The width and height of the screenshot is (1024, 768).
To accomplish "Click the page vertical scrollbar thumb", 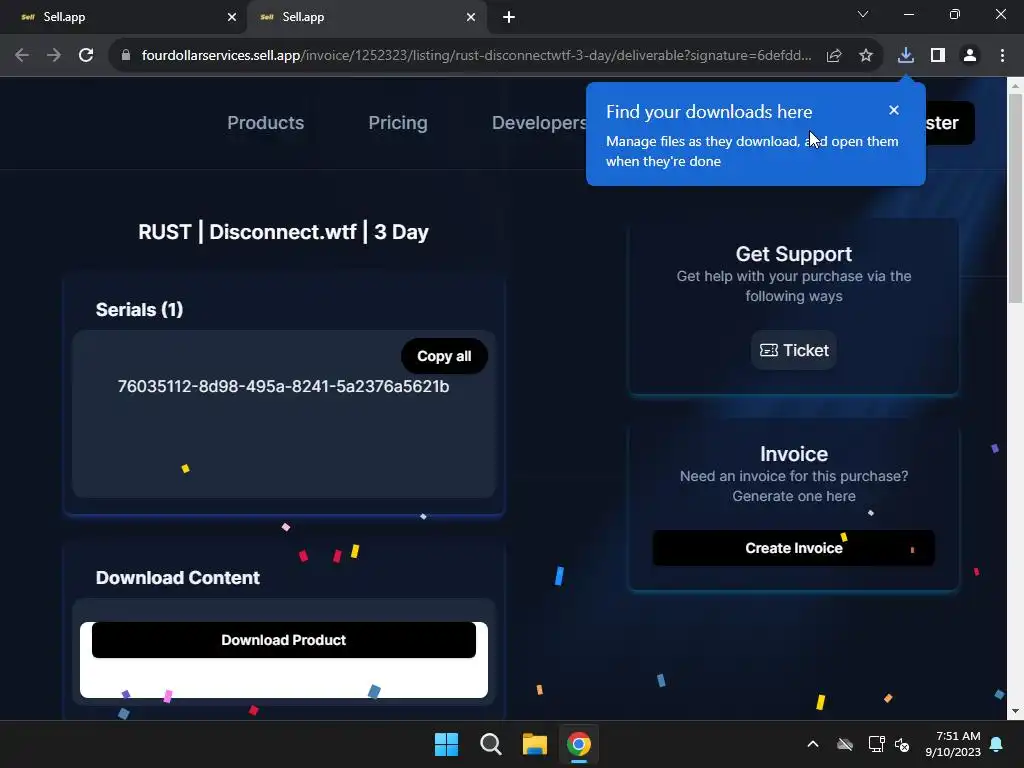I will click(x=1016, y=199).
